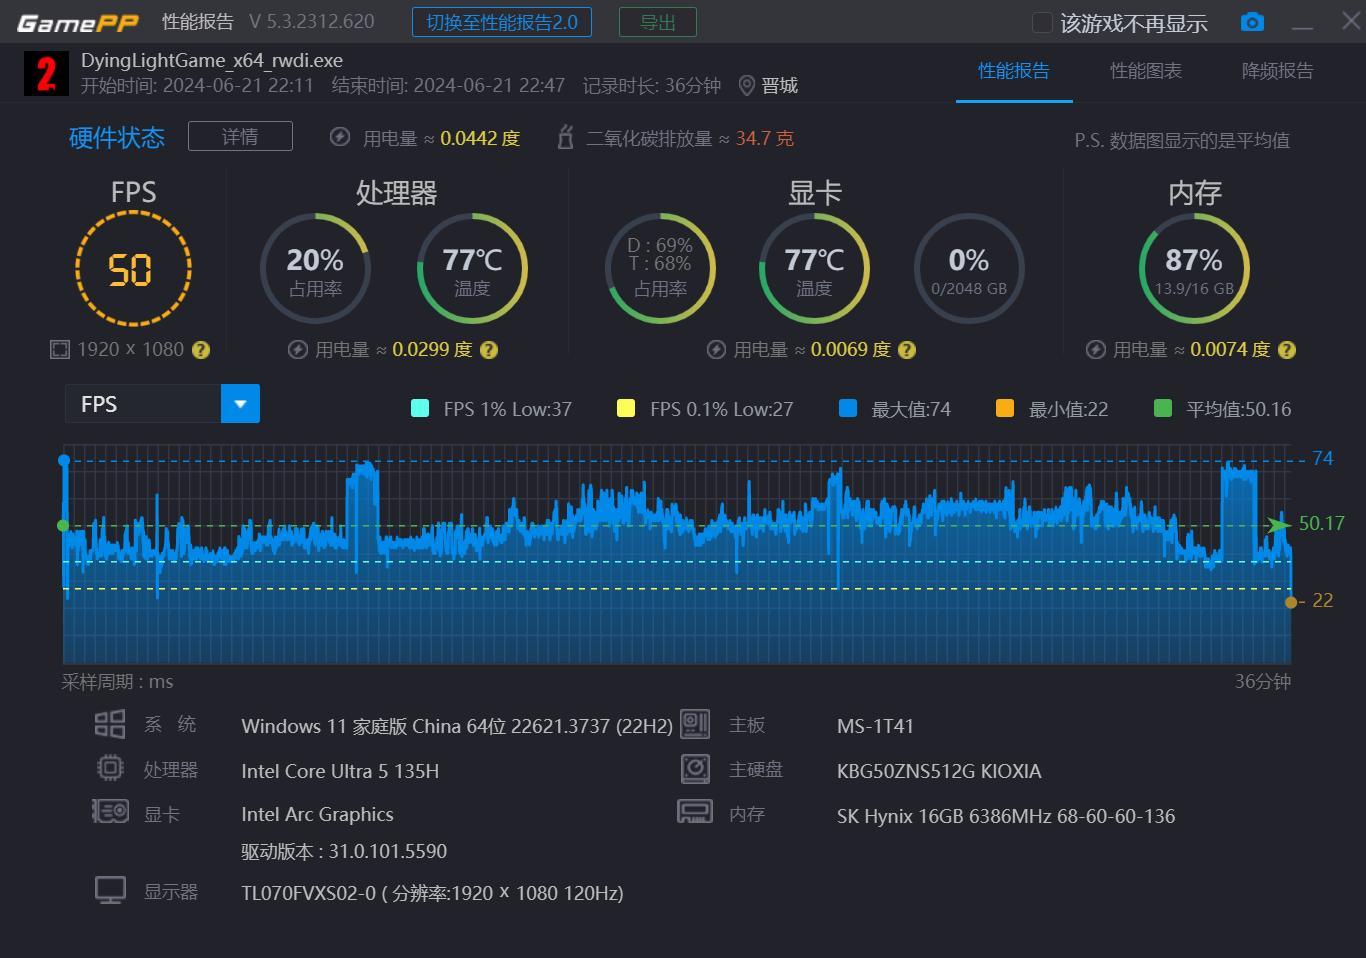Viewport: 1366px width, 958px height.
Task: Click the DyingLightGame_x64_rwdi.exe filename
Action: coord(212,61)
